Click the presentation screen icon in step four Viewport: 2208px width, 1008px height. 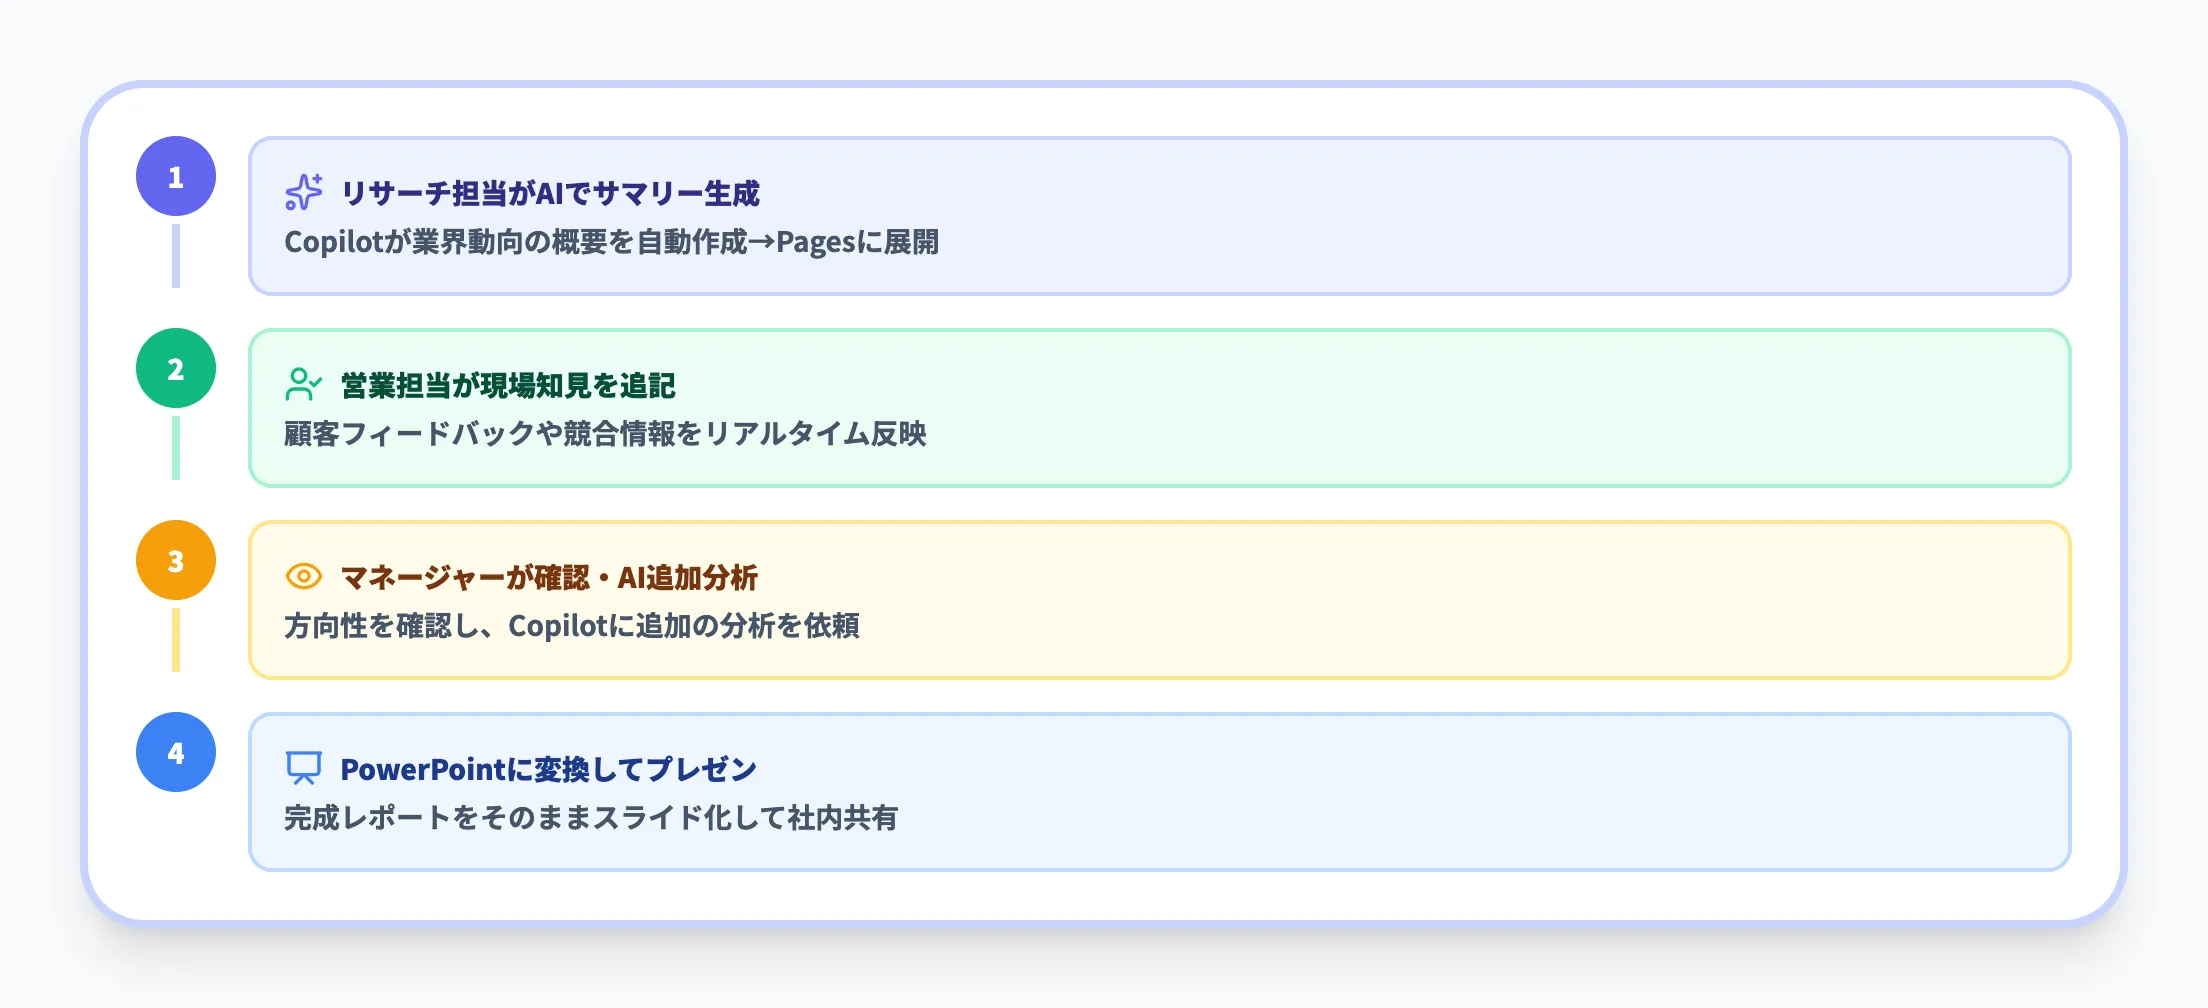pos(304,768)
